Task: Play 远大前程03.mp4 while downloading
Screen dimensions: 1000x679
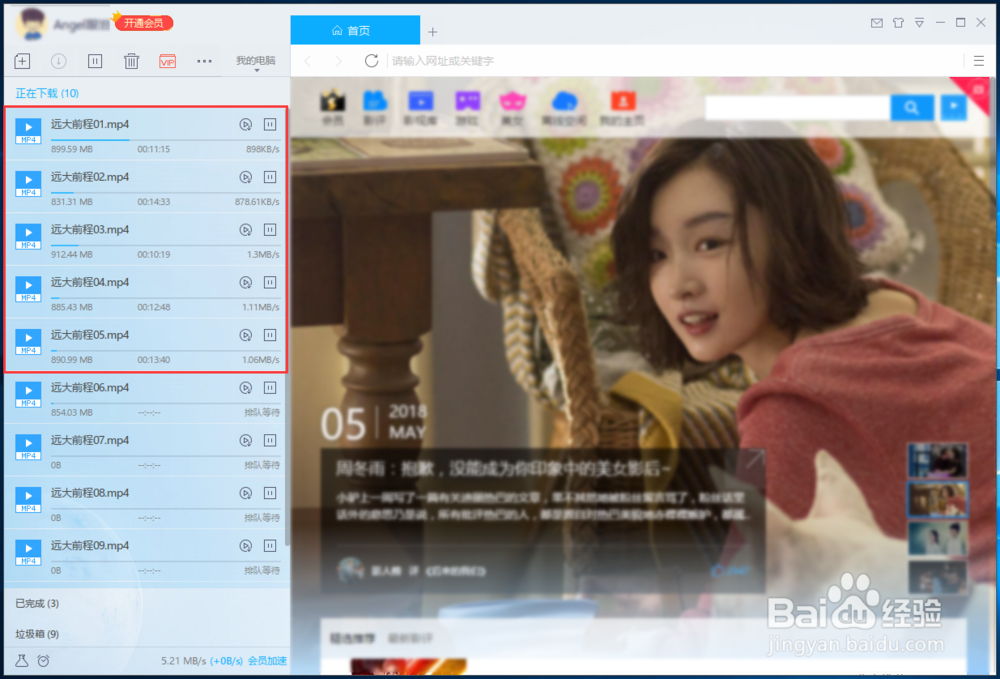Action: tap(246, 230)
